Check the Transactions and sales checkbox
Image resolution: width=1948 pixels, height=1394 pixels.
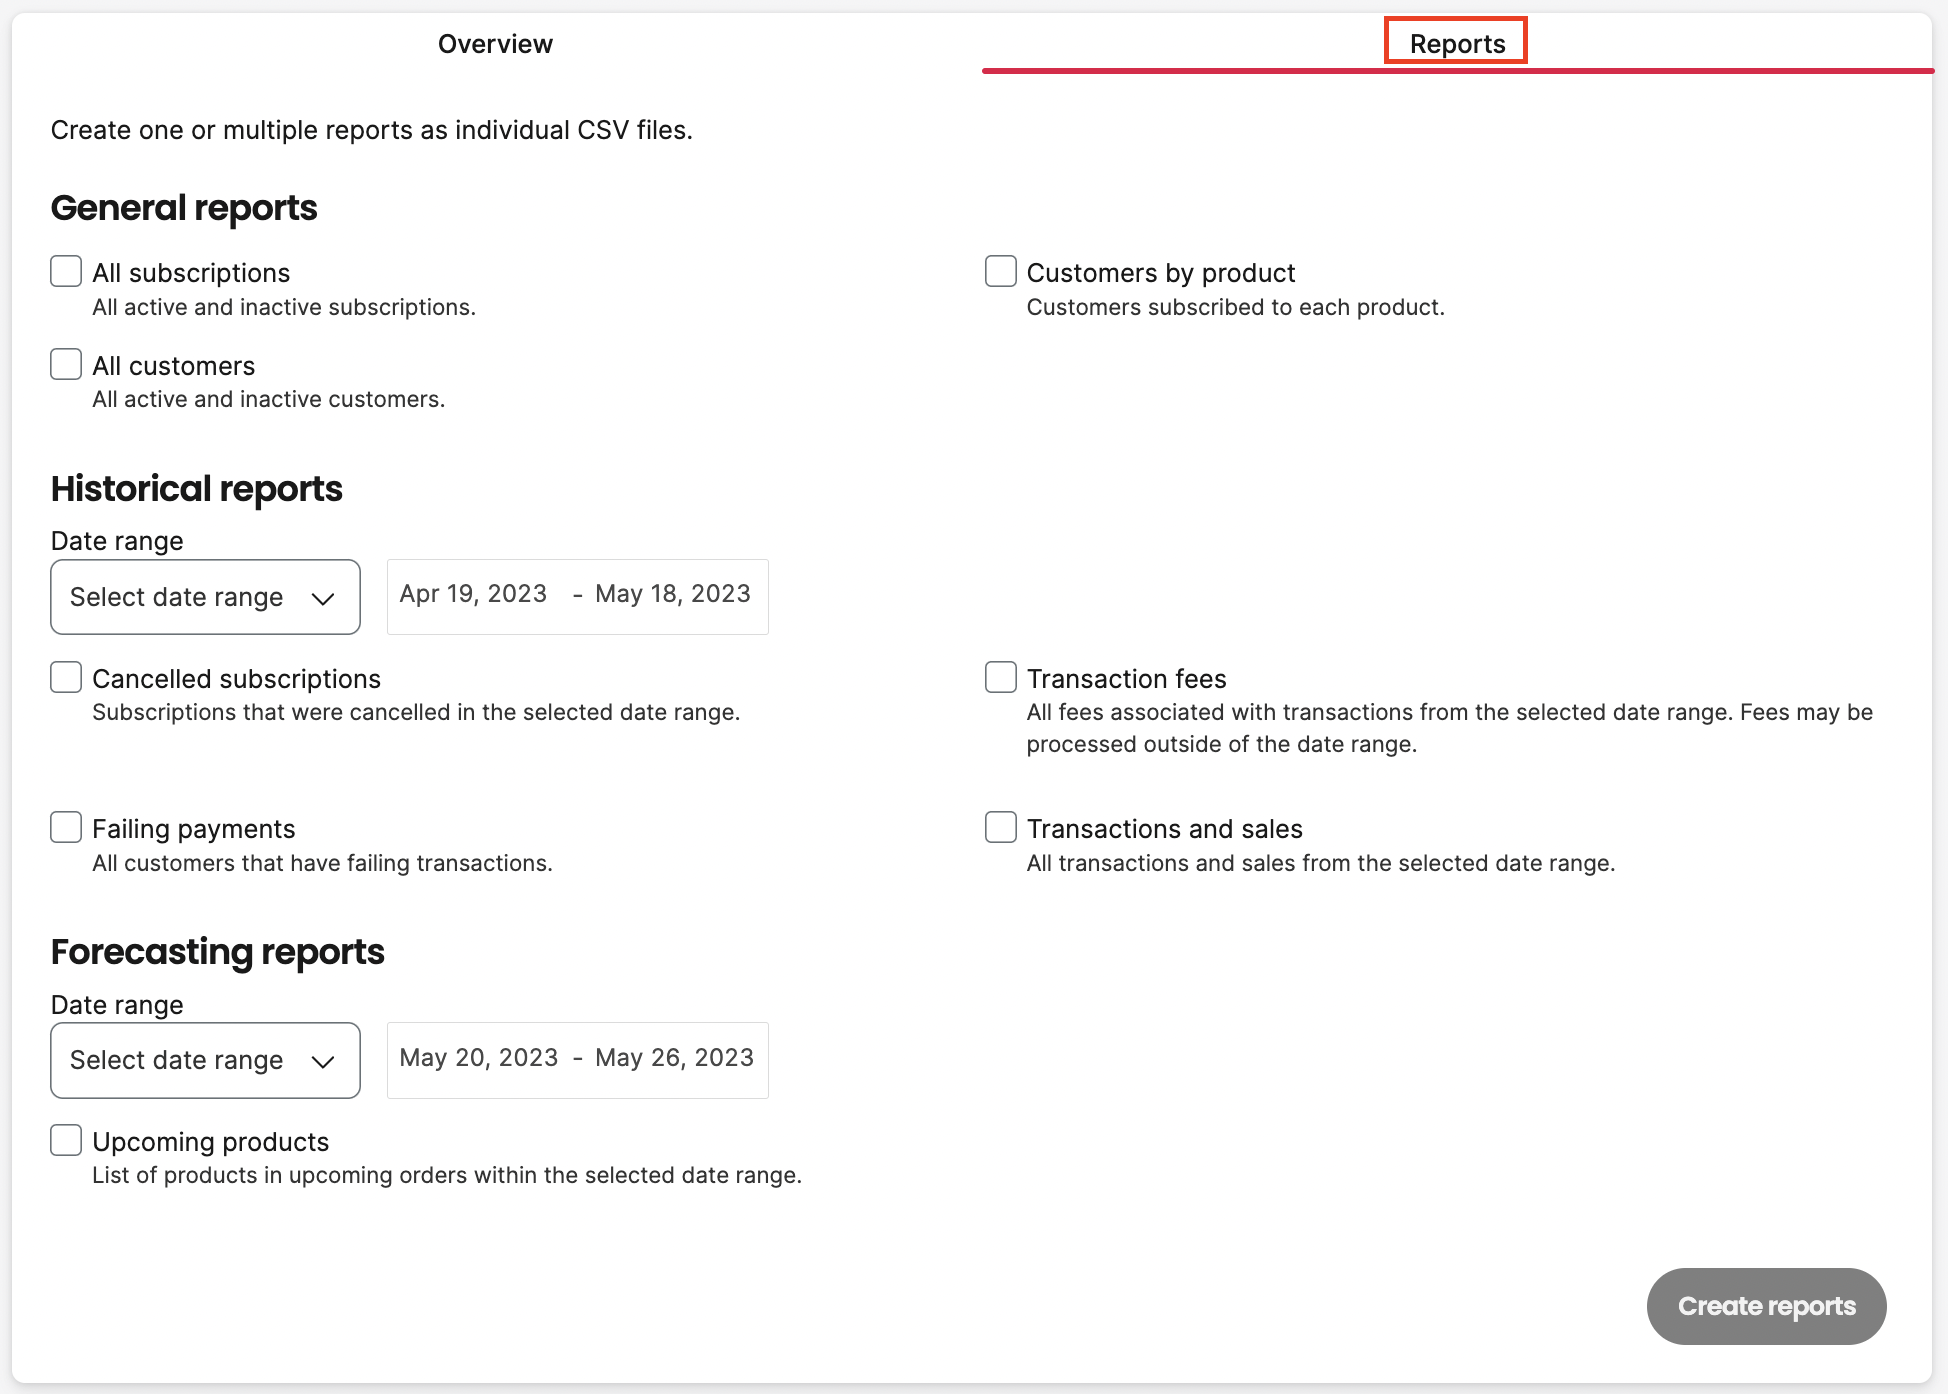click(1001, 828)
